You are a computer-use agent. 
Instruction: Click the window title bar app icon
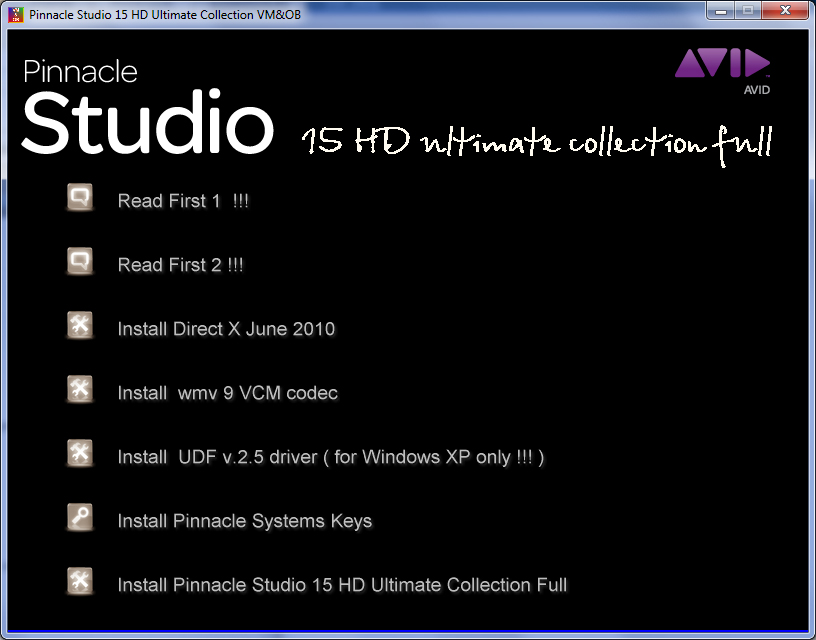[16, 15]
